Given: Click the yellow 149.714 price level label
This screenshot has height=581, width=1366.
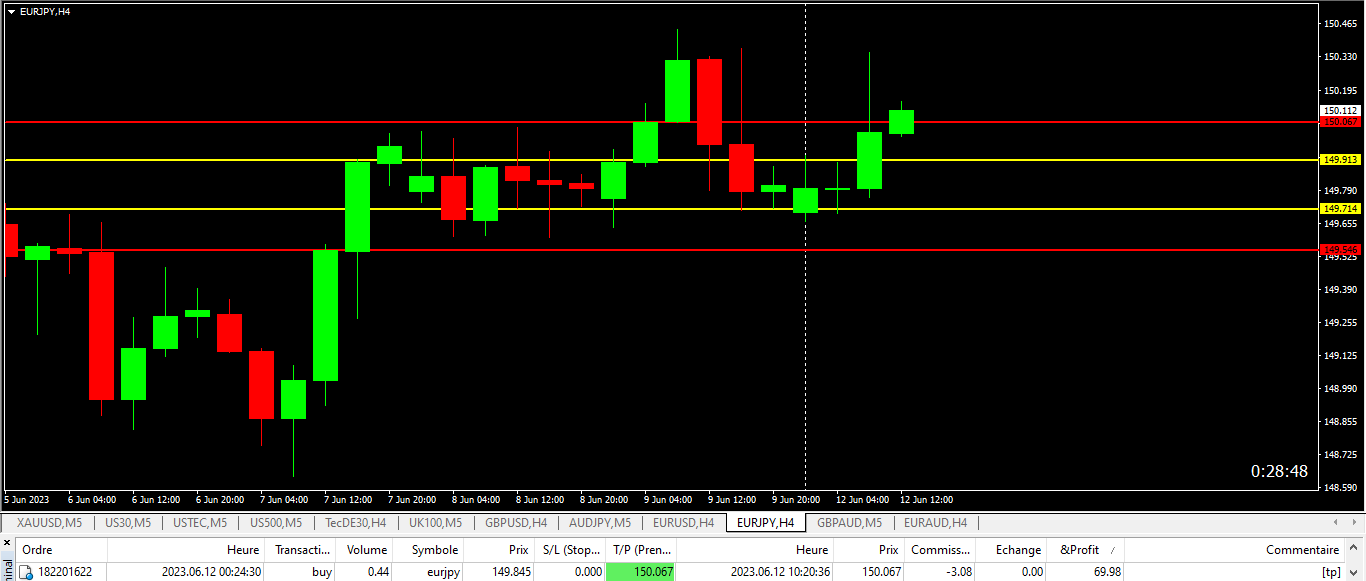Looking at the screenshot, I should click(1340, 209).
